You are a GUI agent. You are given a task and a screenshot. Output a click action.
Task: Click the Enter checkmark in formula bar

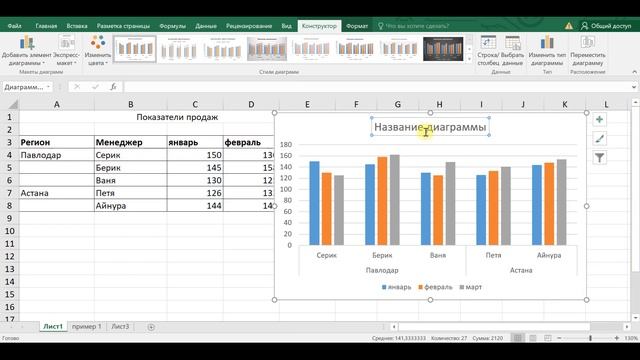coord(95,87)
